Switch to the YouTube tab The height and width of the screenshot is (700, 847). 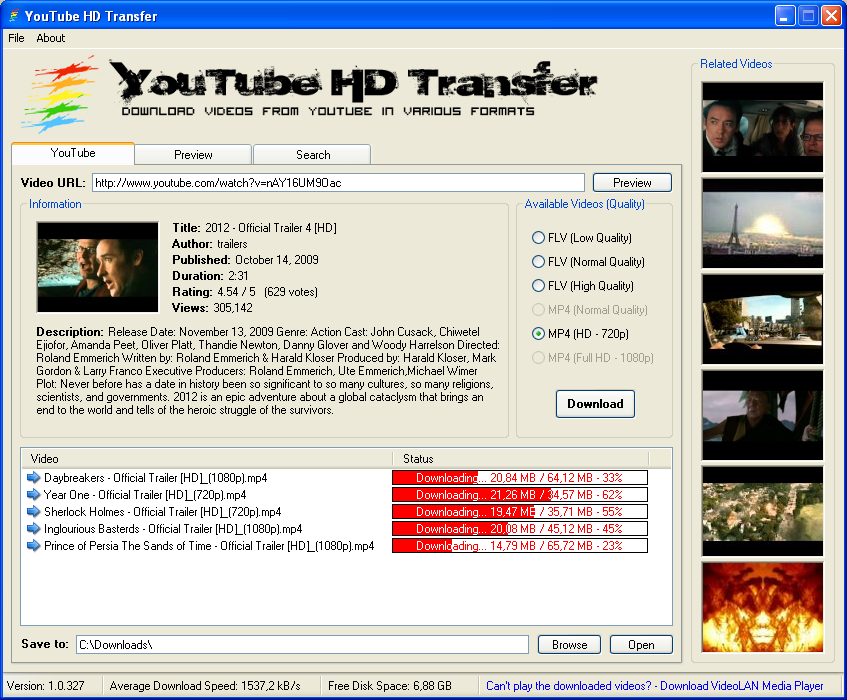pos(73,153)
